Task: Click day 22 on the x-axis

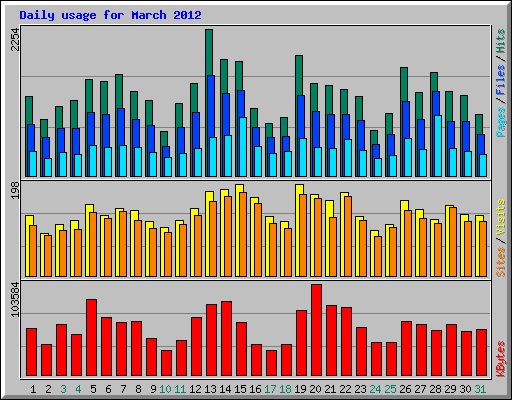Action: [x=345, y=389]
